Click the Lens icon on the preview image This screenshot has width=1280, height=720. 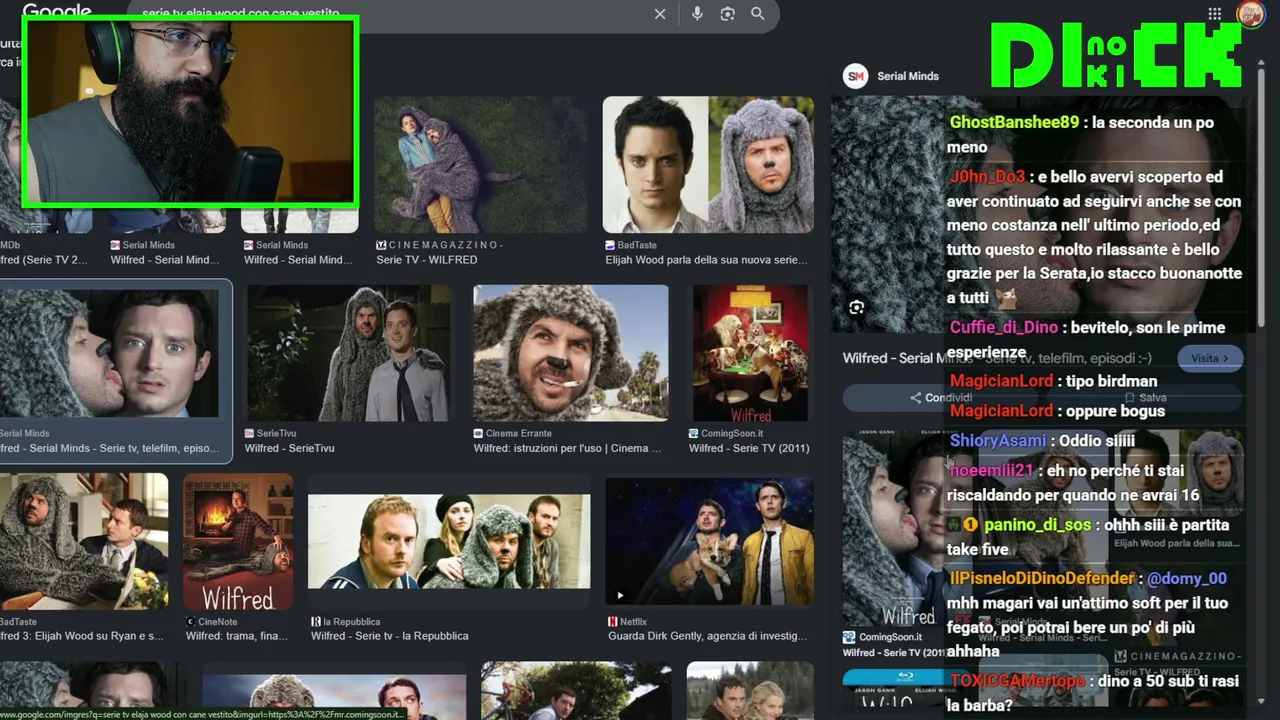857,307
